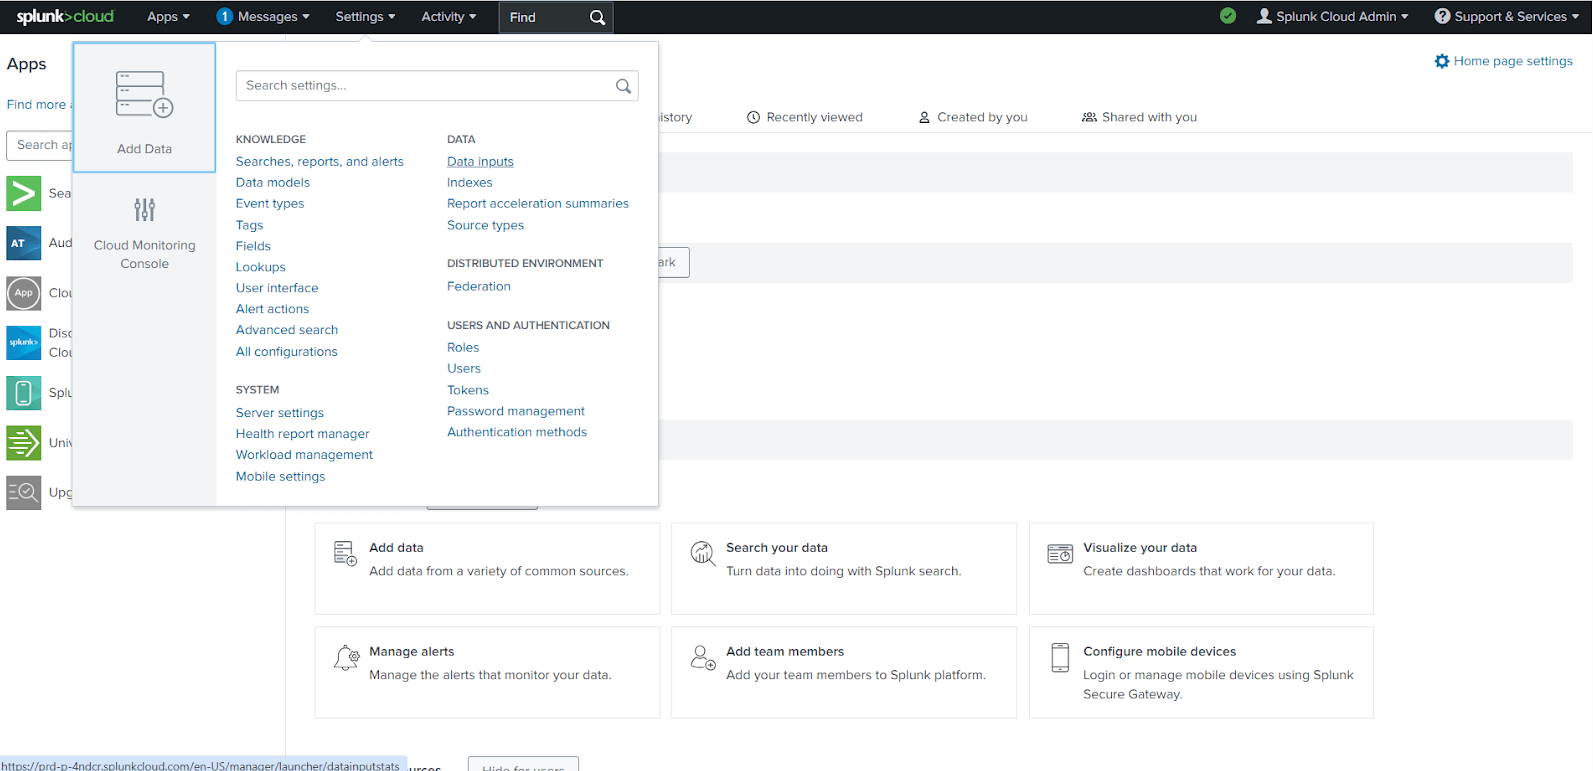1593x771 pixels.
Task: Click the Search your data card icon
Action: (703, 553)
